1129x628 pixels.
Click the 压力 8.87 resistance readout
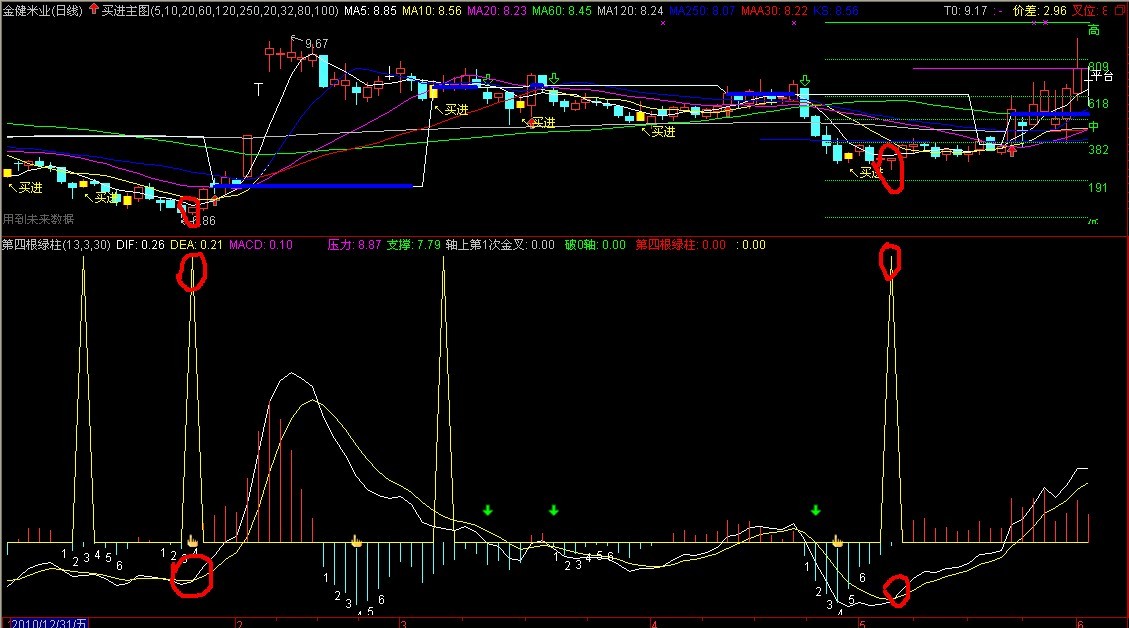[354, 244]
